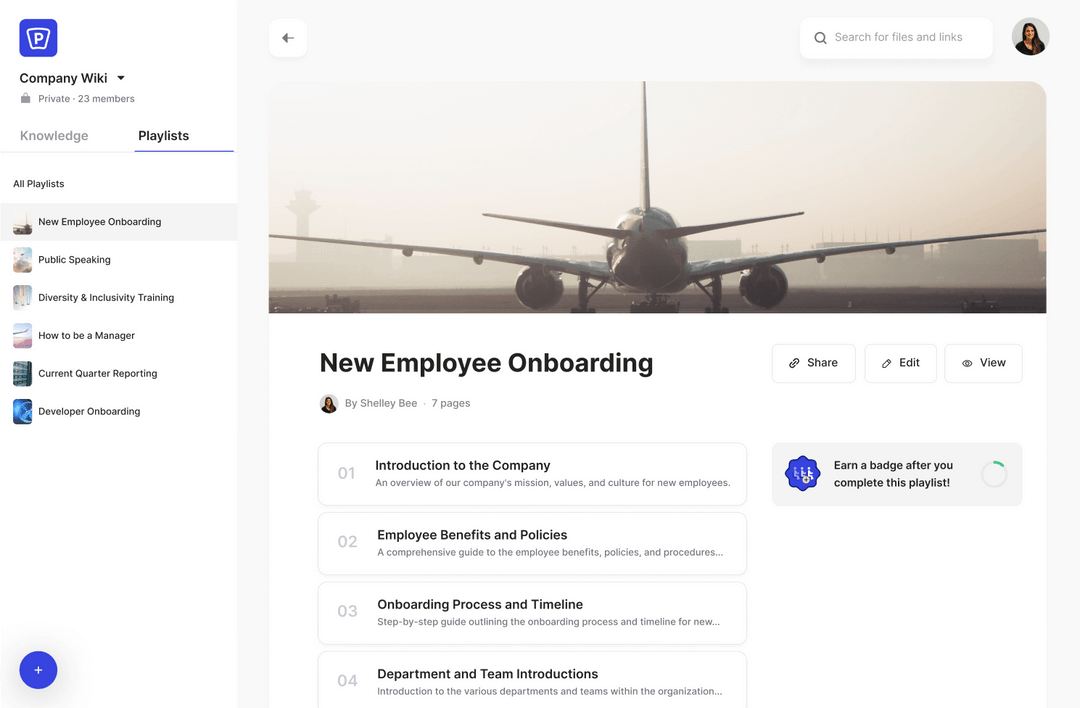
Task: Select the Playlists tab
Action: click(x=163, y=135)
